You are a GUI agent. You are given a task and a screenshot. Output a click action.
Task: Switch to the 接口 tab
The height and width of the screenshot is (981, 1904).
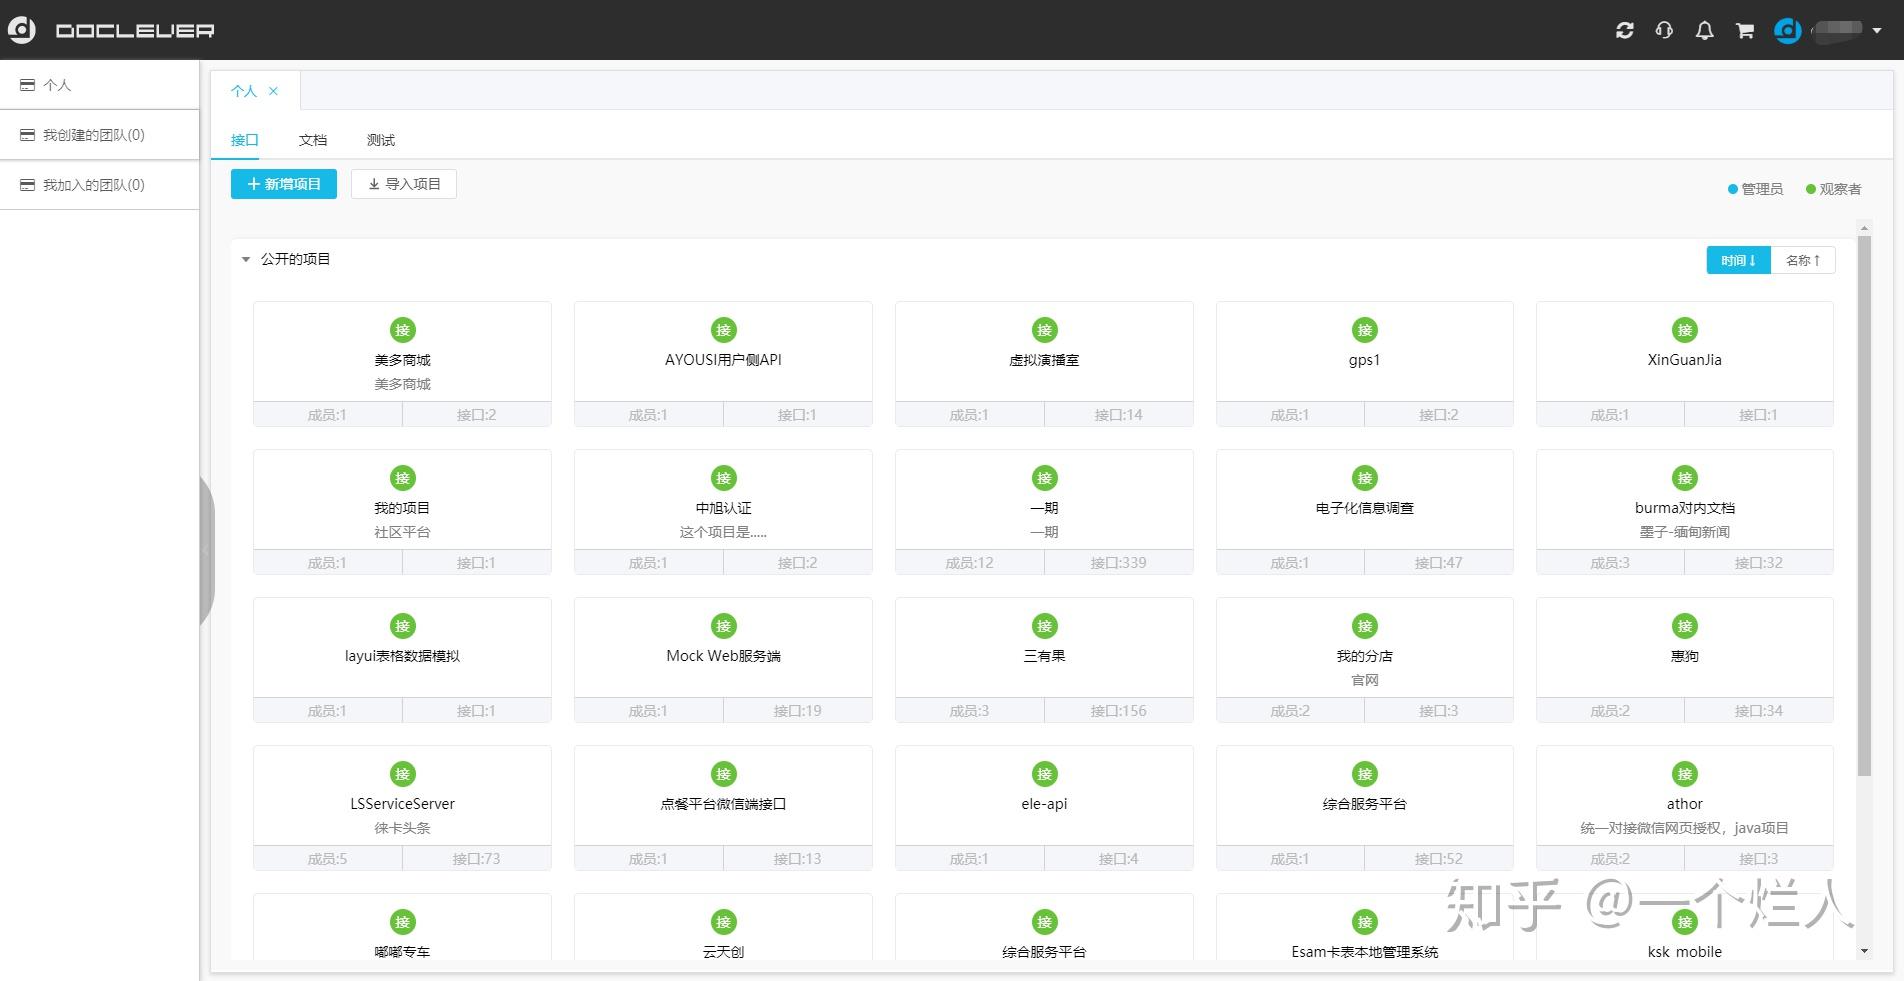coord(244,140)
